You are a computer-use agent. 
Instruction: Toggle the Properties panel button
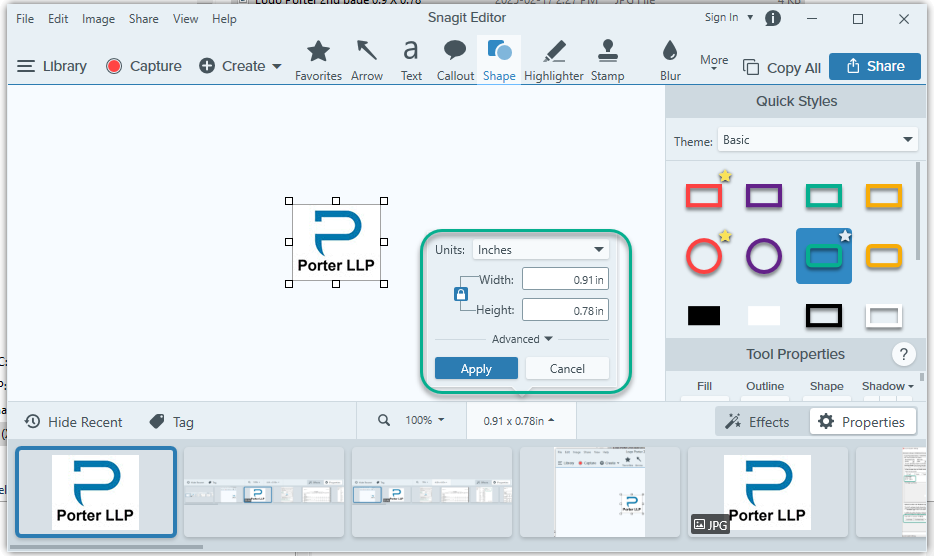(863, 422)
